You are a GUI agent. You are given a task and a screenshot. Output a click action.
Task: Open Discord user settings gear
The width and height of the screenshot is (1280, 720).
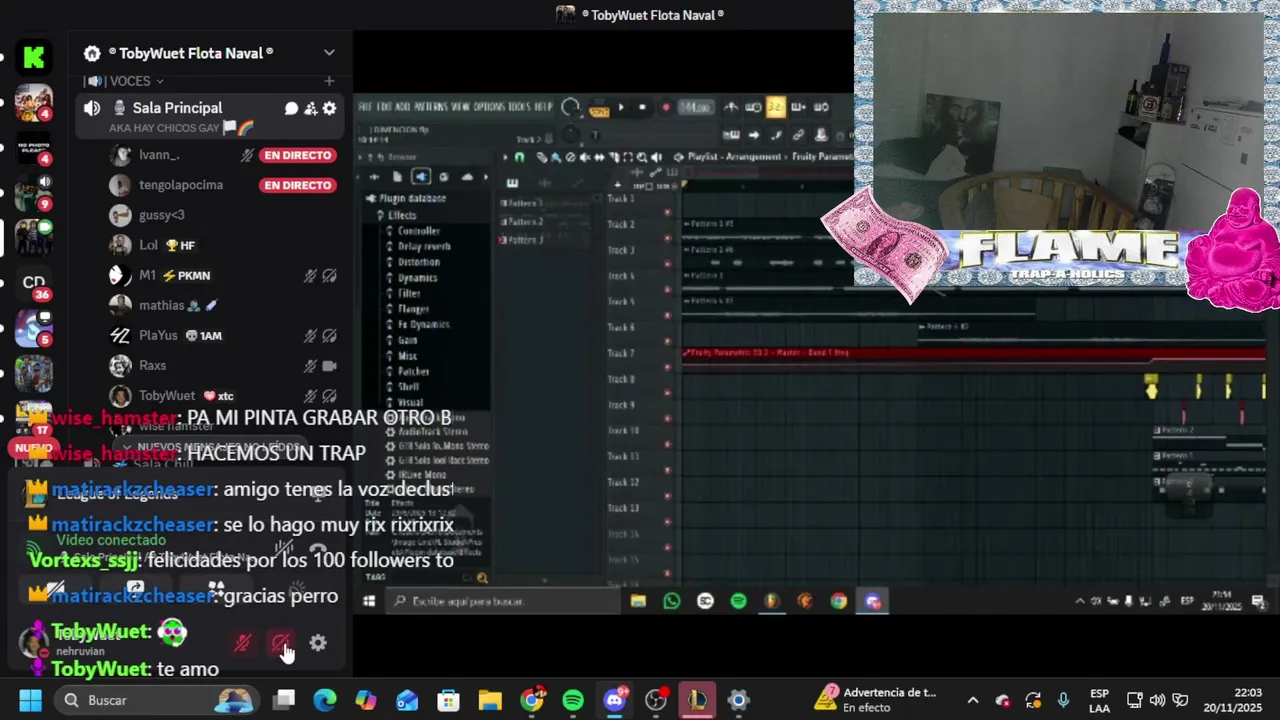click(318, 644)
